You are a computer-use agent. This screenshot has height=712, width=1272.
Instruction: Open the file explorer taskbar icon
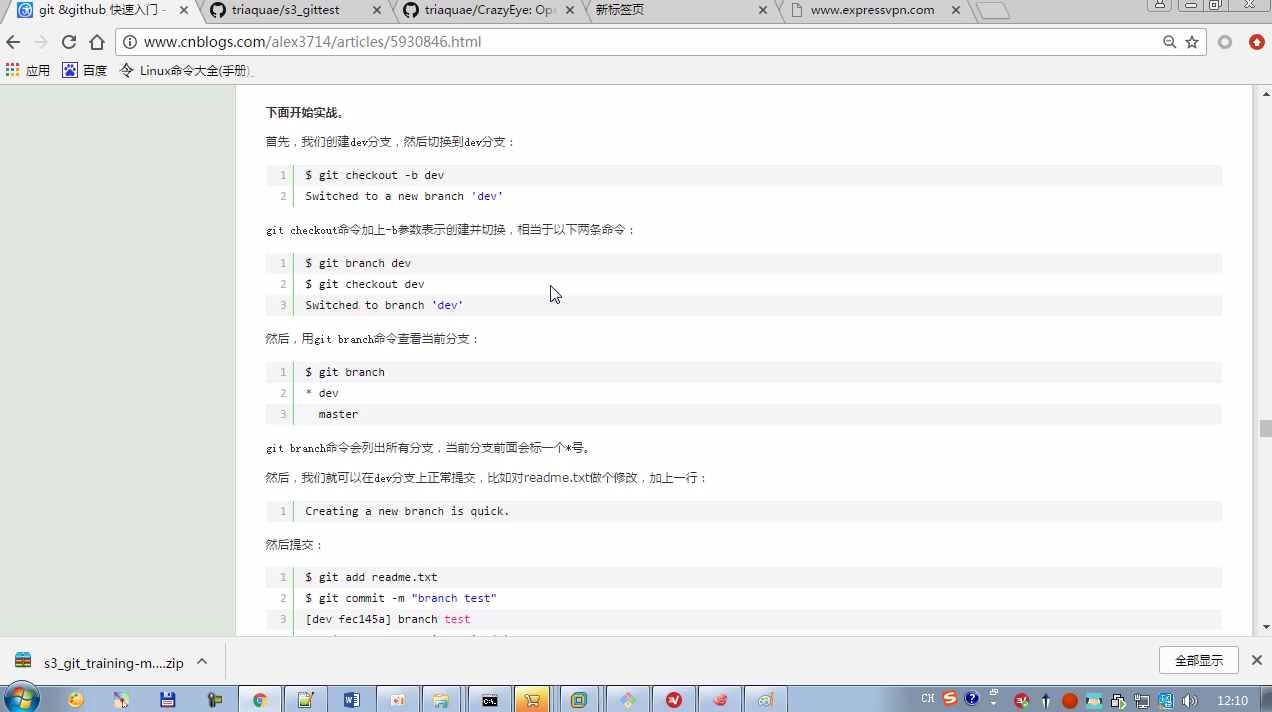443,700
